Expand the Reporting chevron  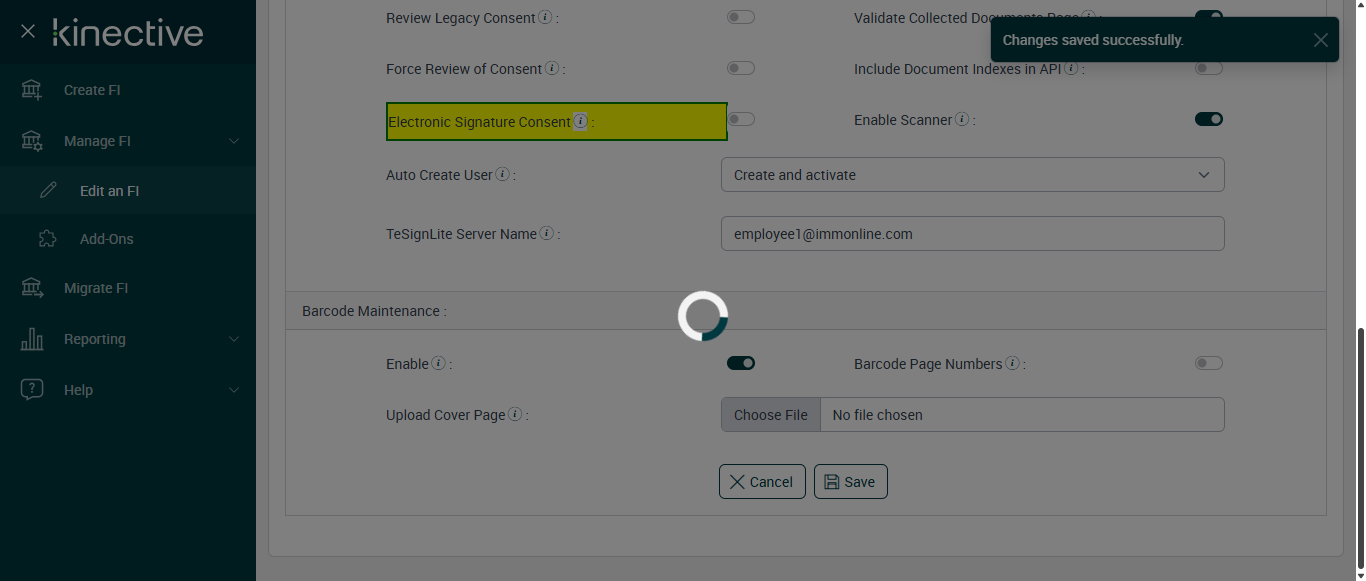pyautogui.click(x=234, y=339)
